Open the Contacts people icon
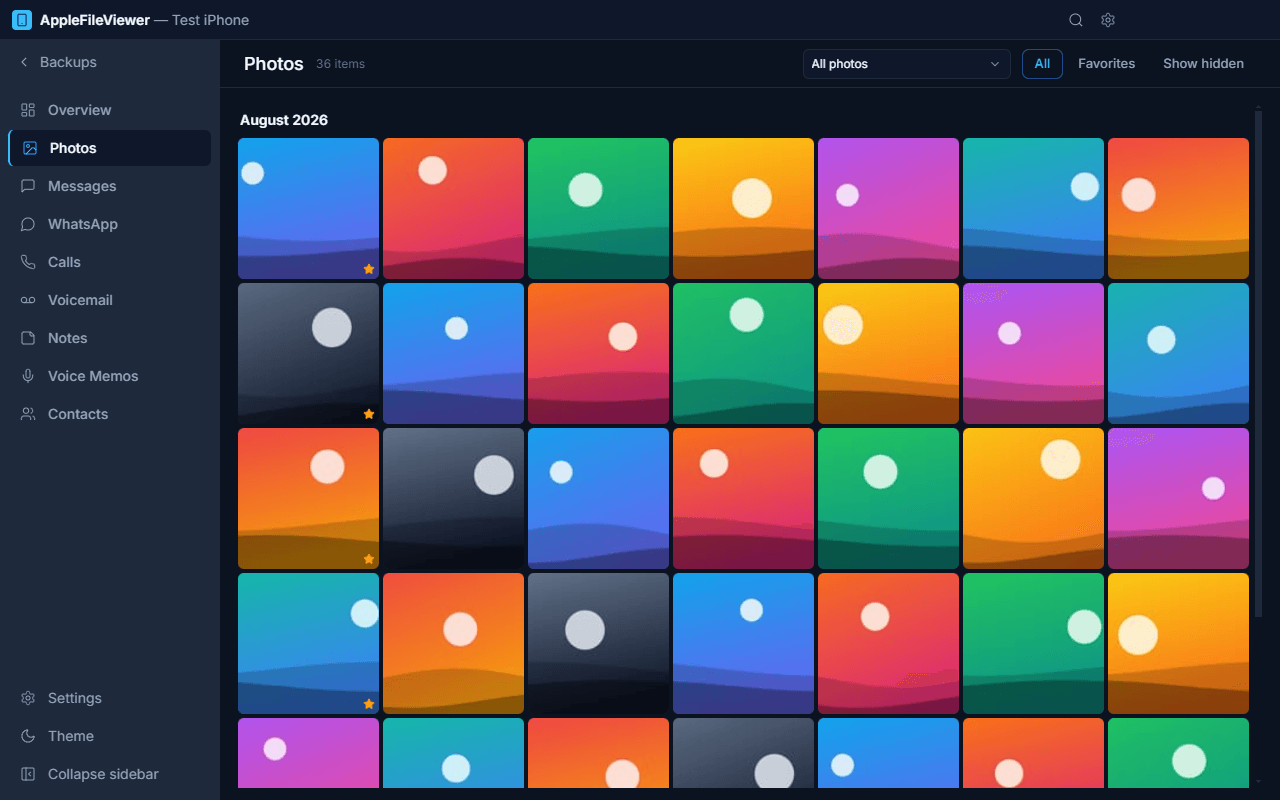Image resolution: width=1280 pixels, height=800 pixels. 28,414
